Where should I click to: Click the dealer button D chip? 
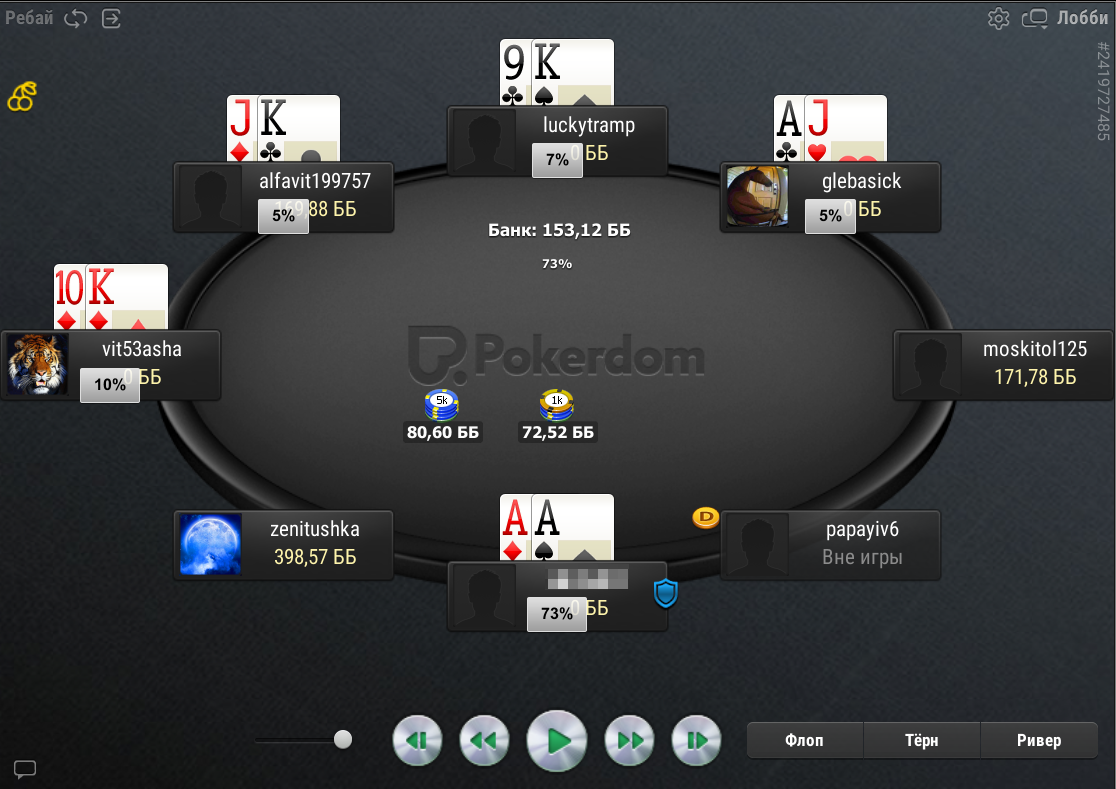click(x=705, y=517)
